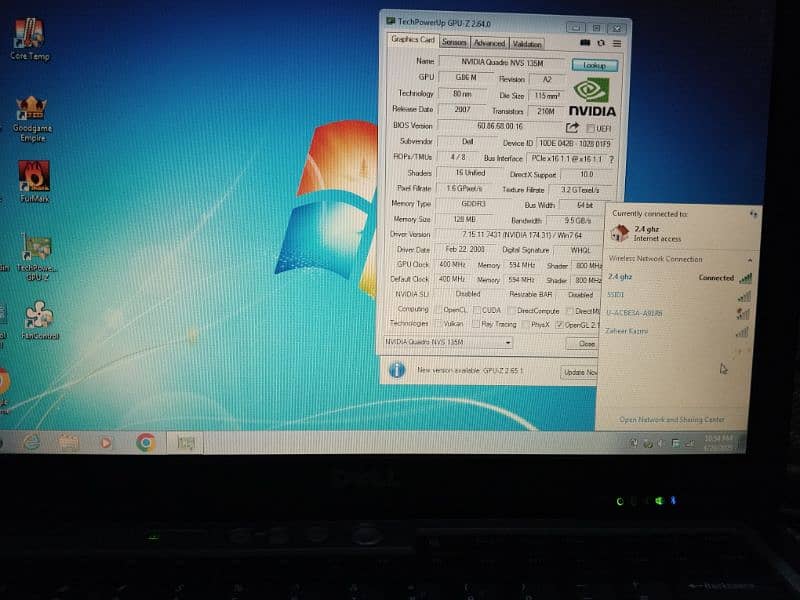Launch Goodgame Empire from the desktop
800x600 pixels.
pyautogui.click(x=32, y=119)
